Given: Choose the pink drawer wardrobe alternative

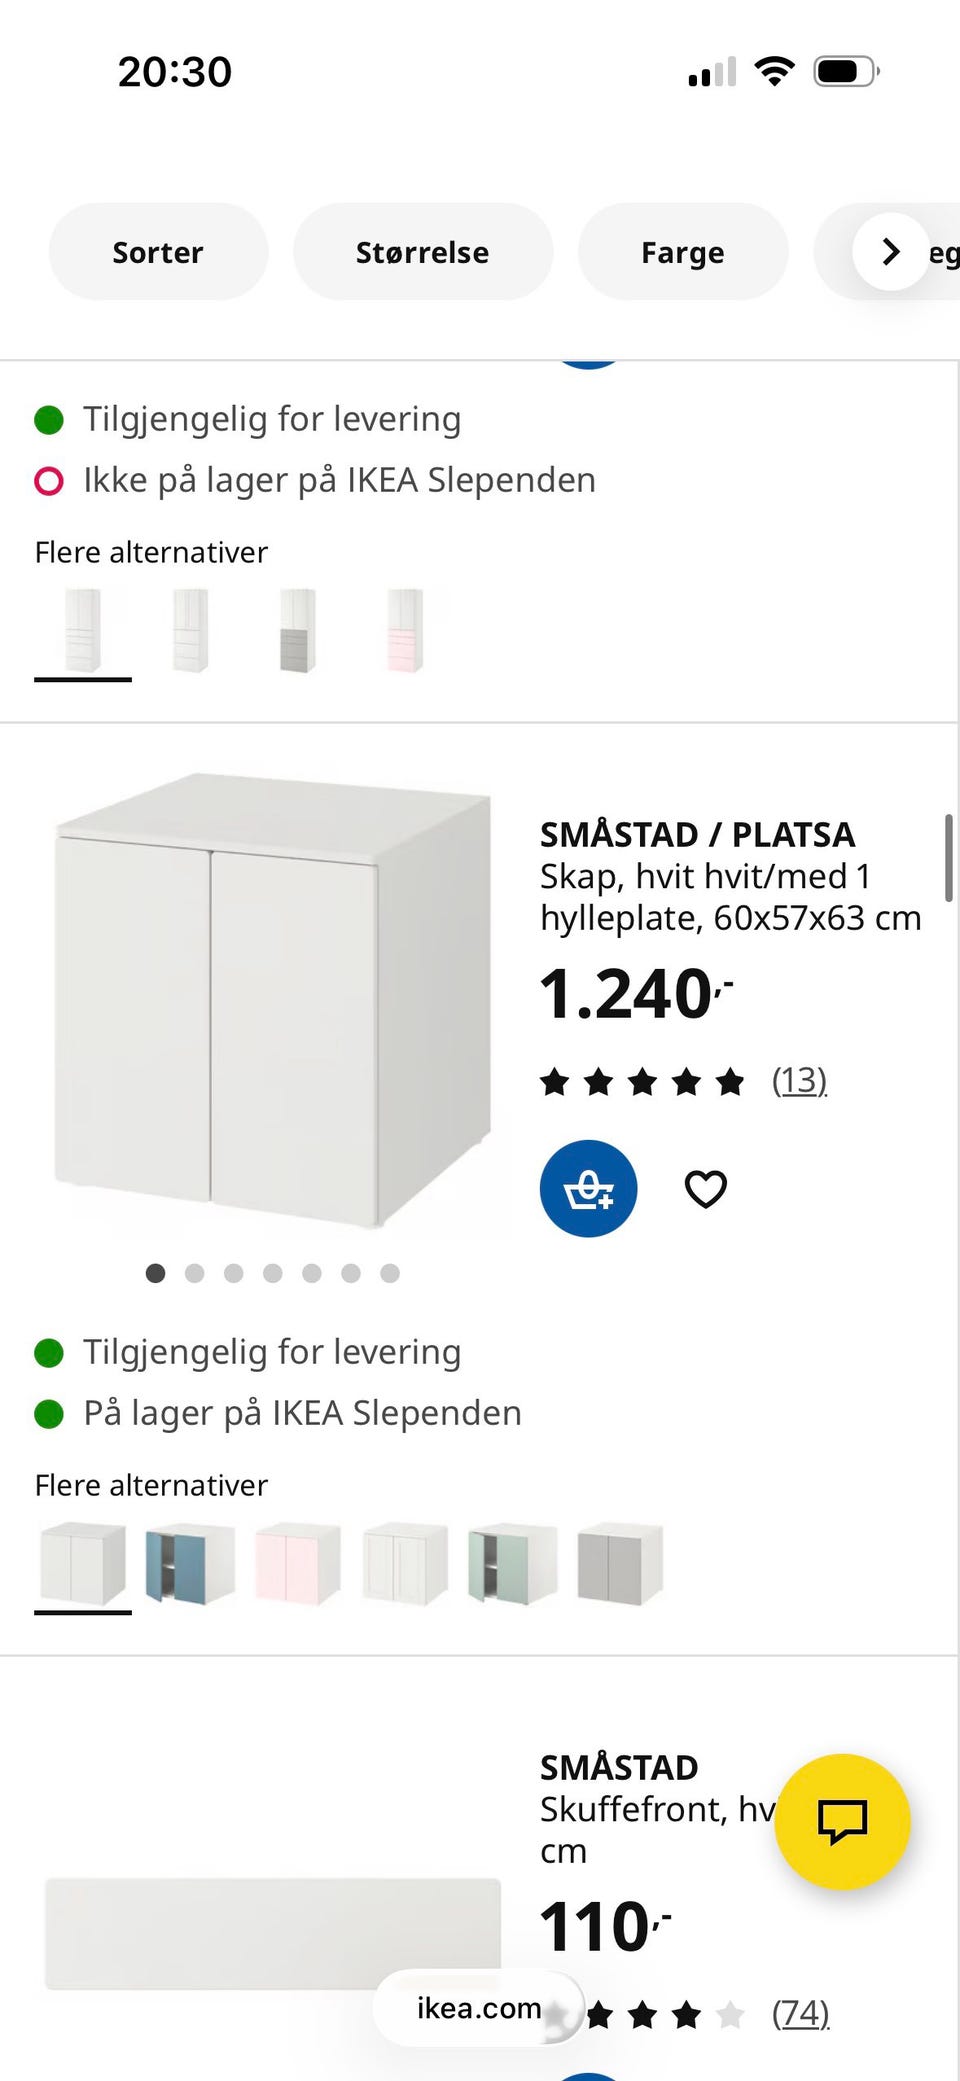Looking at the screenshot, I should (405, 631).
